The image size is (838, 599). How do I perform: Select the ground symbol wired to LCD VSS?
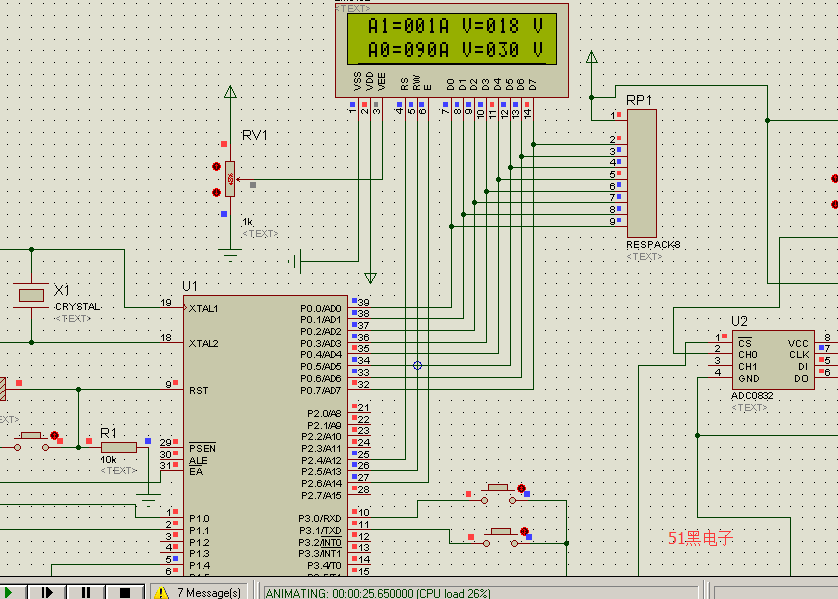pos(296,261)
